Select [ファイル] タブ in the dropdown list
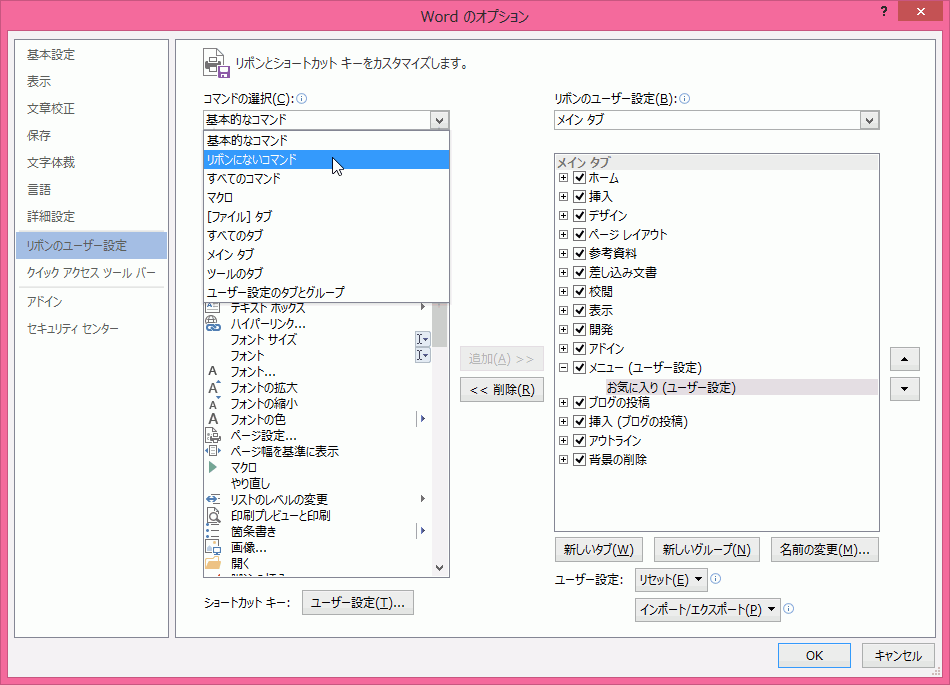This screenshot has height=685, width=950. (327, 216)
